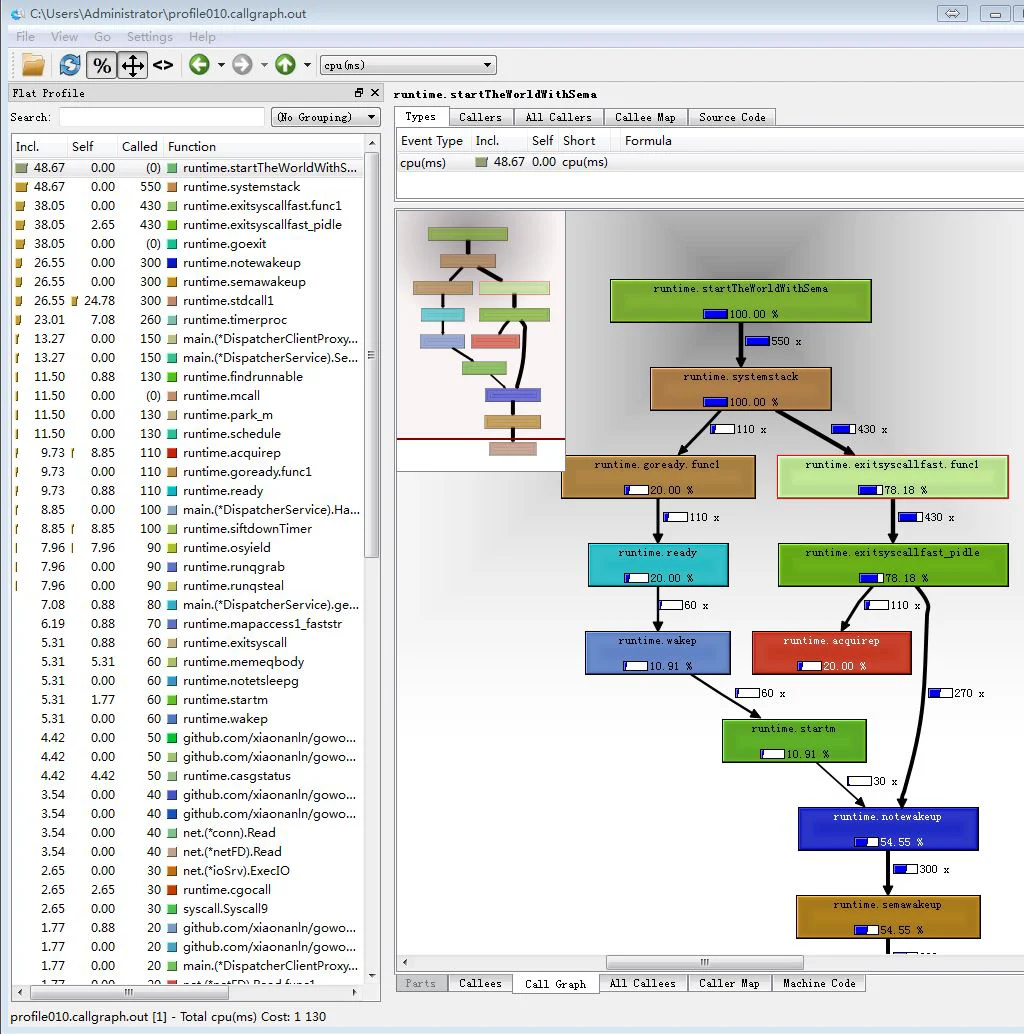
Task: Toggle relative percentage cost display
Action: (101, 65)
